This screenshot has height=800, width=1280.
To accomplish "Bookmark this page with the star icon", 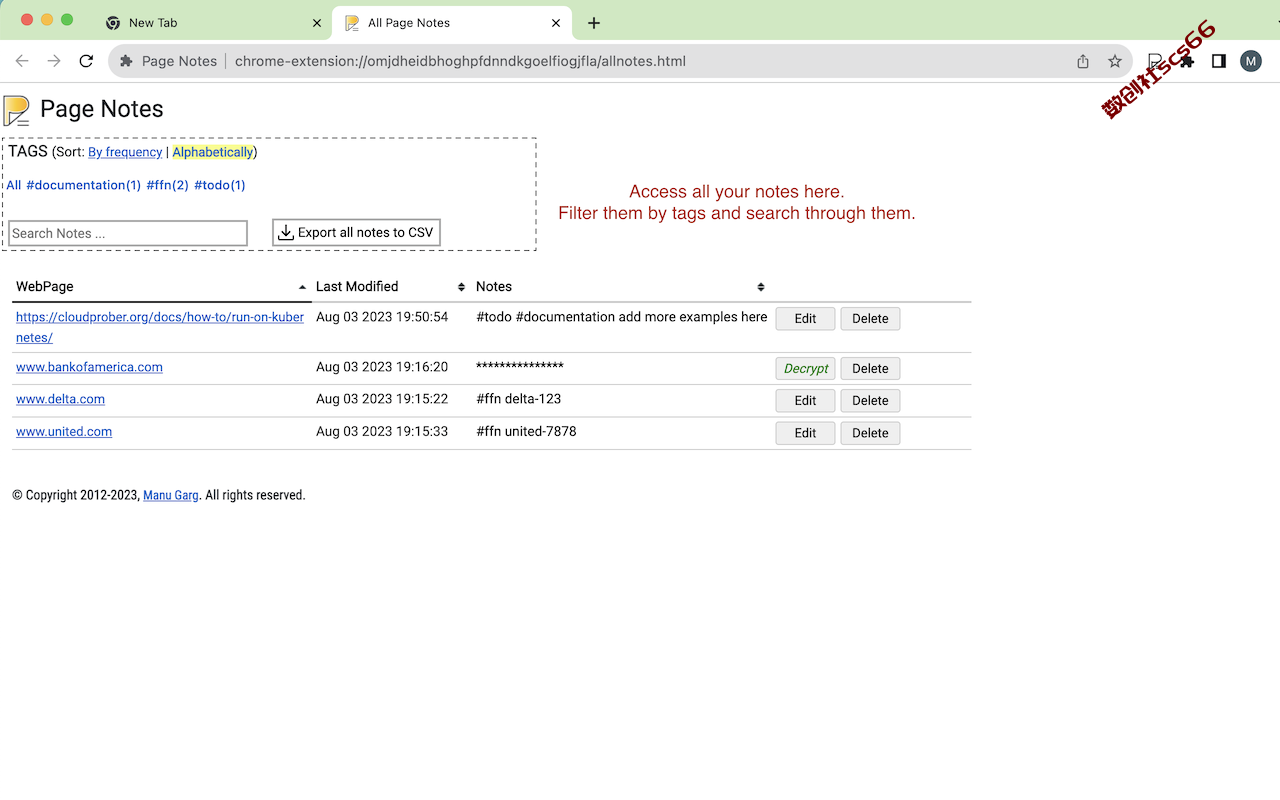I will [x=1115, y=61].
